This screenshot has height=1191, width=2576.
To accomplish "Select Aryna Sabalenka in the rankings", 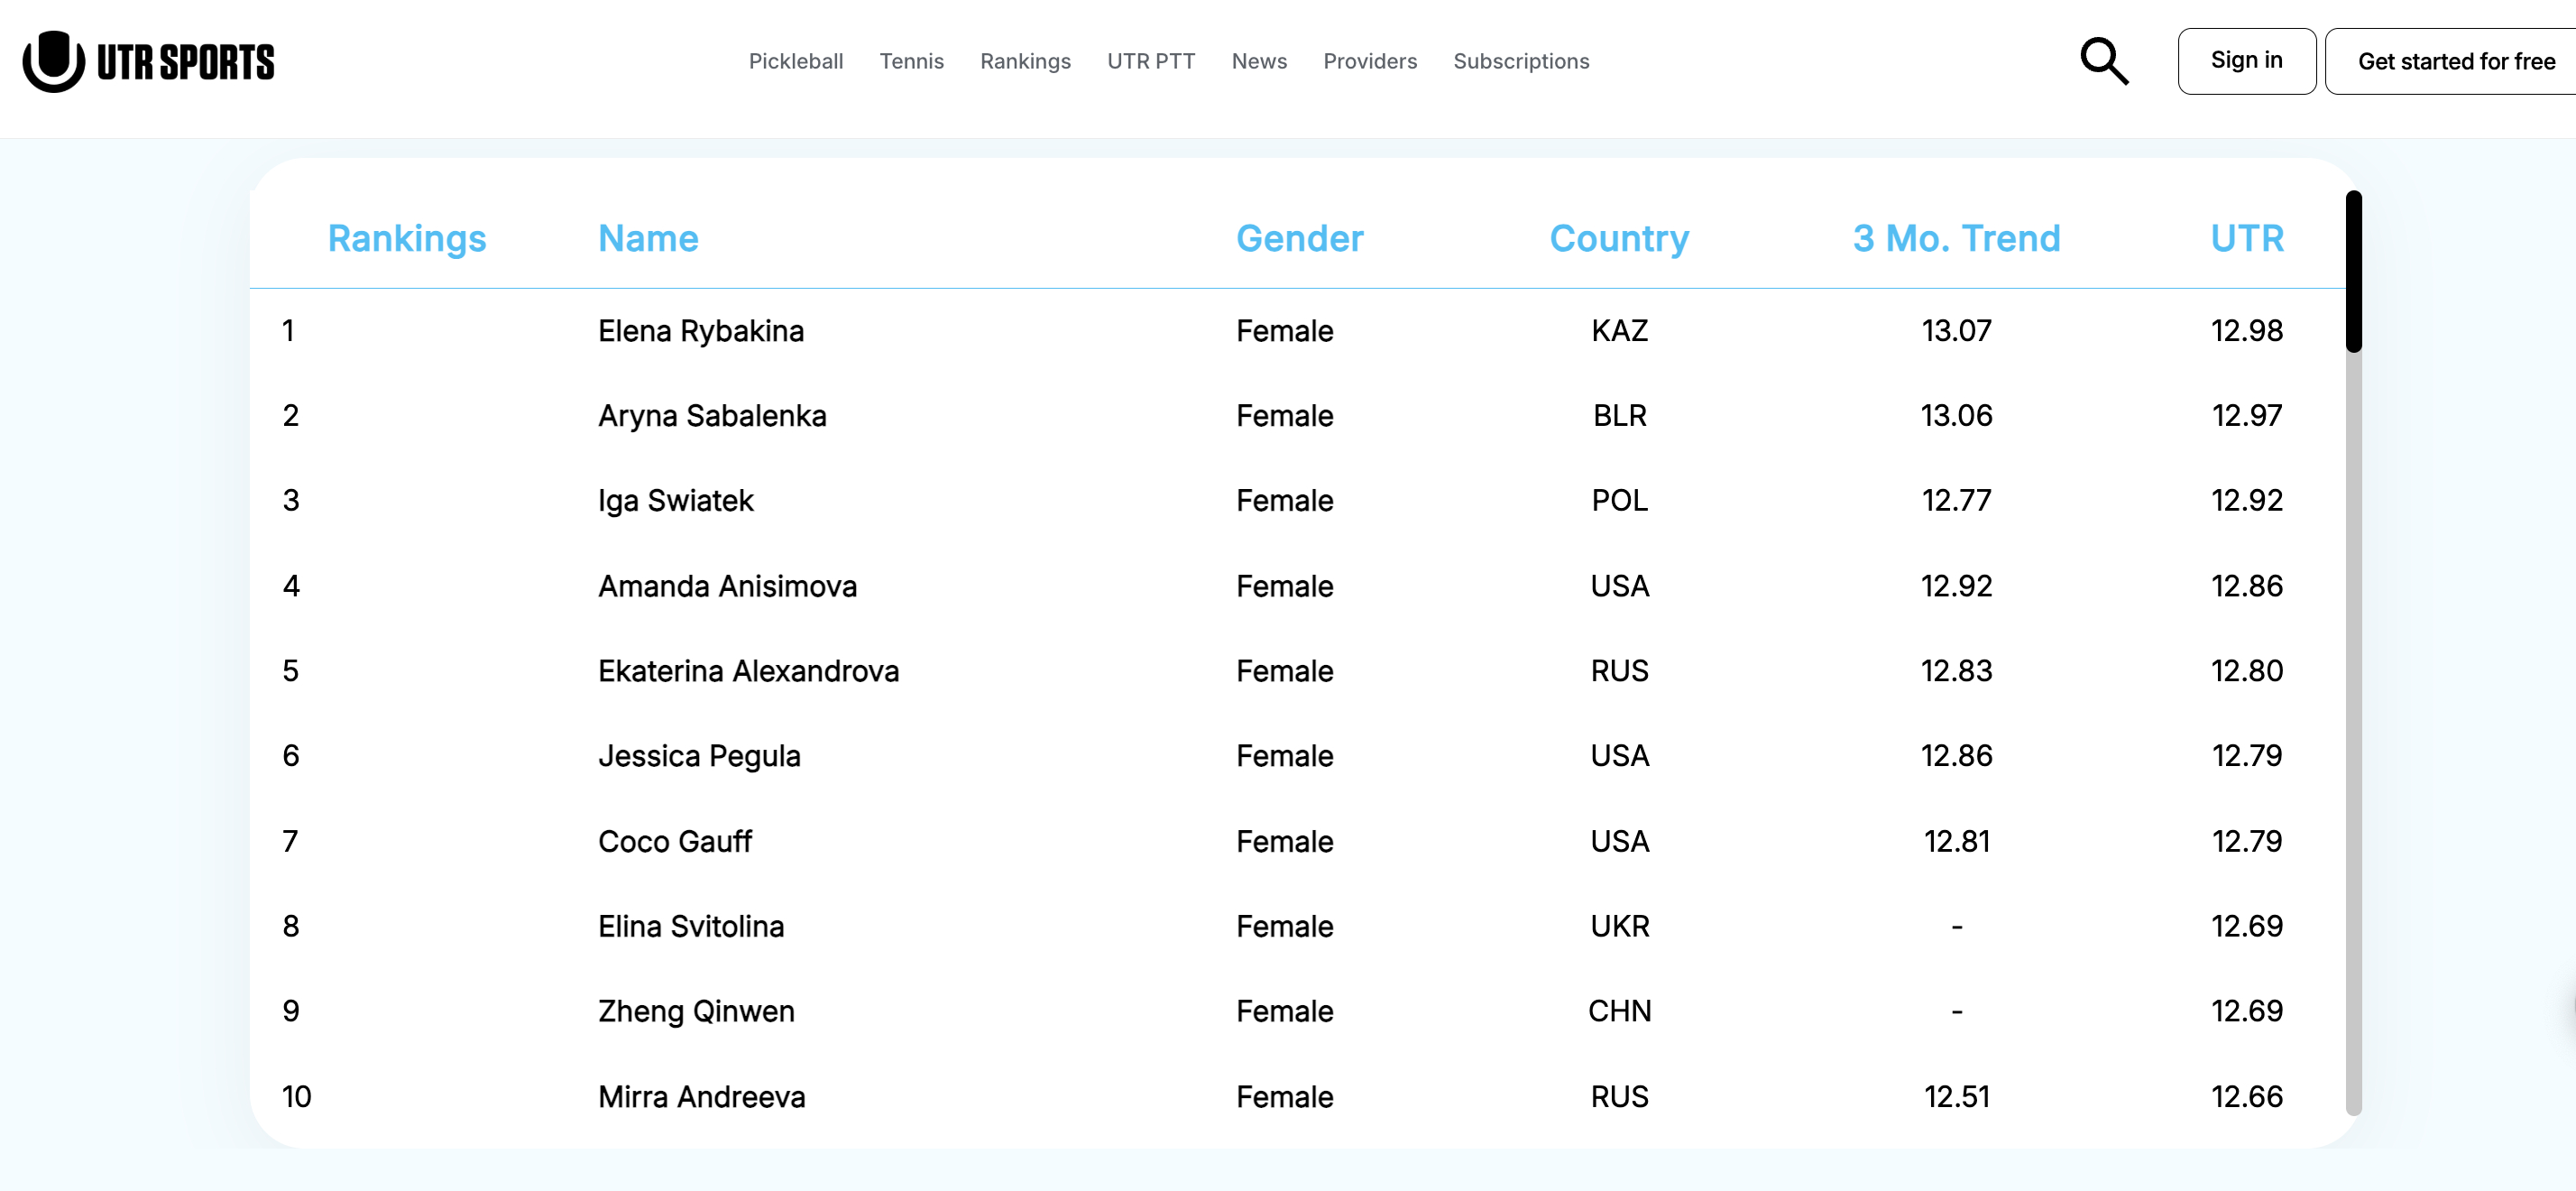I will pos(711,416).
